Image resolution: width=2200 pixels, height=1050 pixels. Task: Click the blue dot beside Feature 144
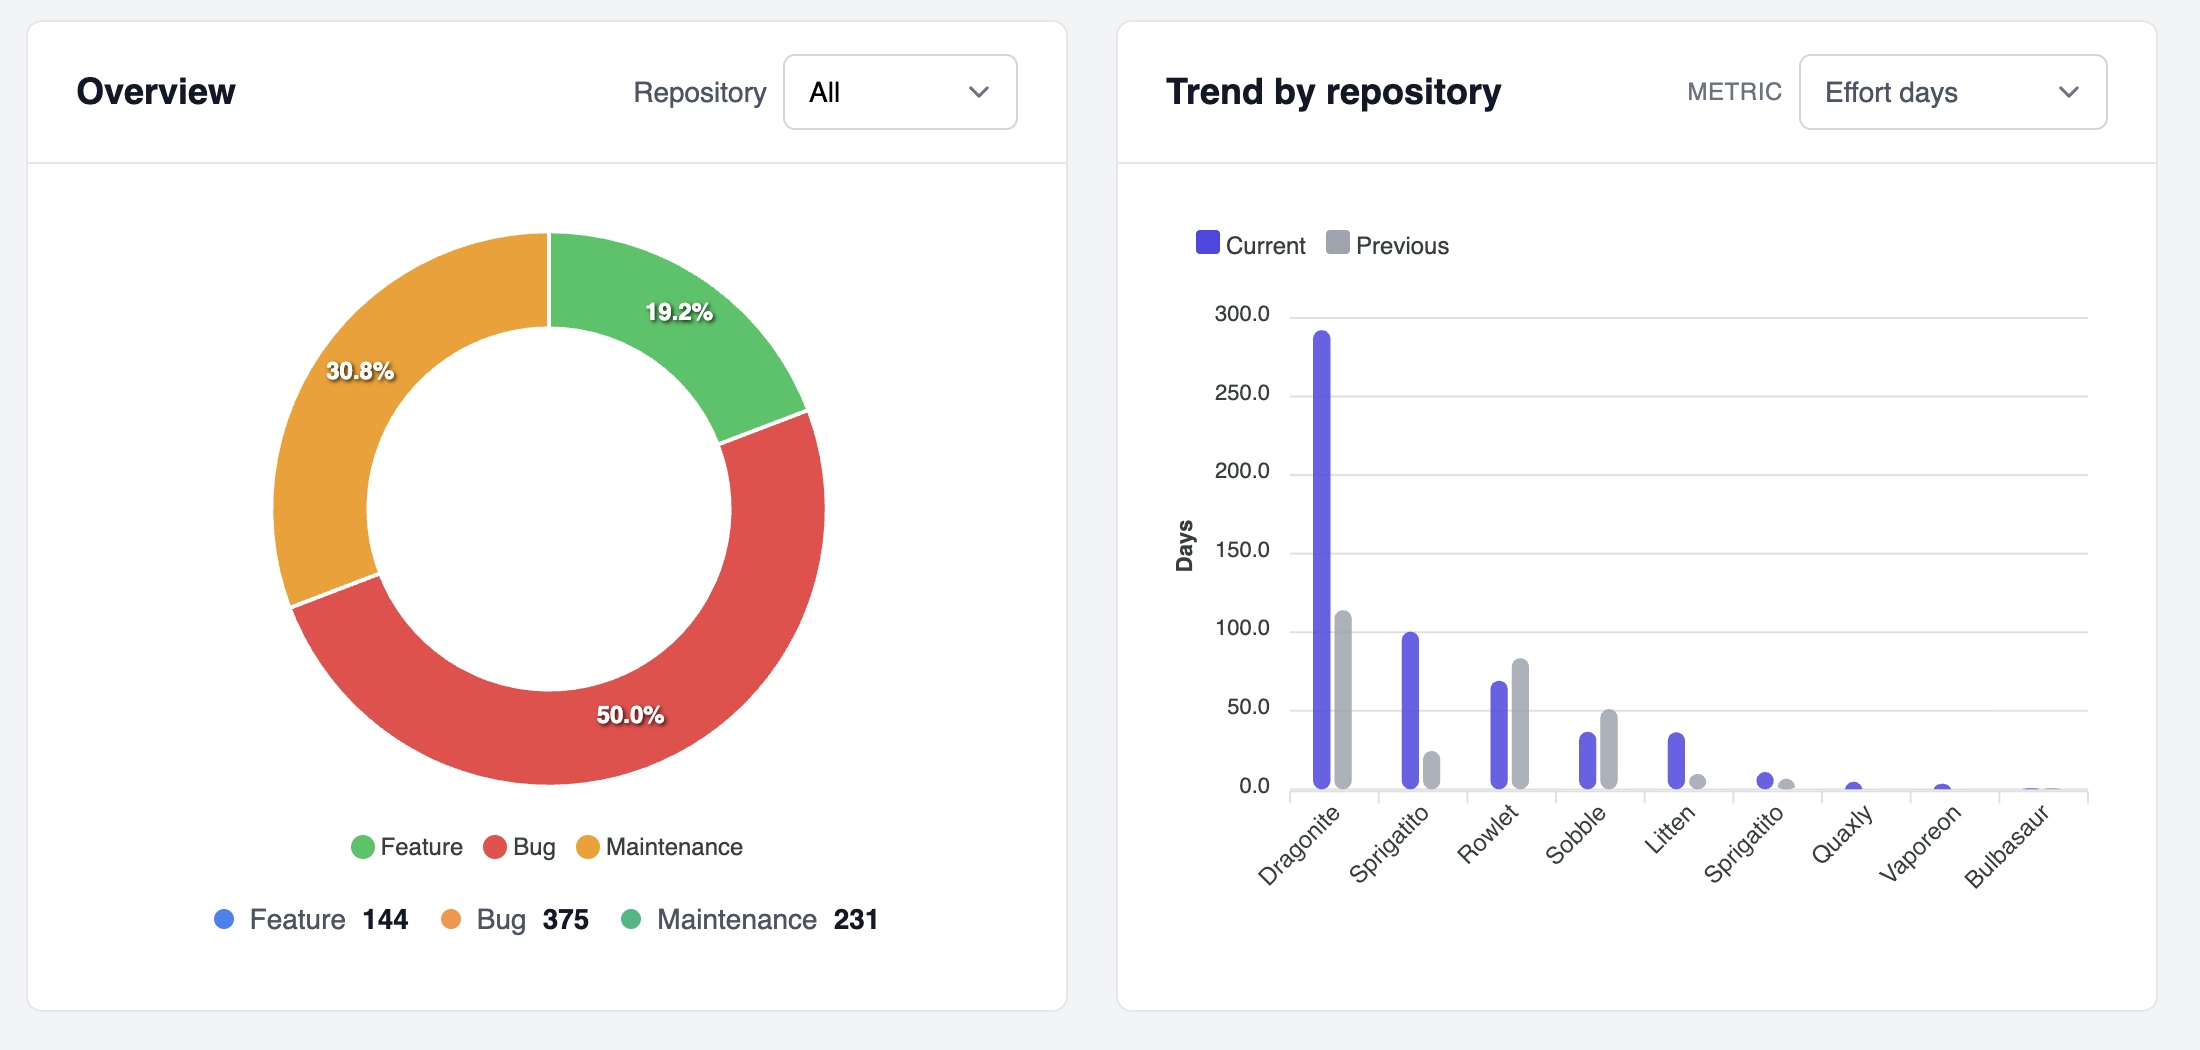[224, 919]
